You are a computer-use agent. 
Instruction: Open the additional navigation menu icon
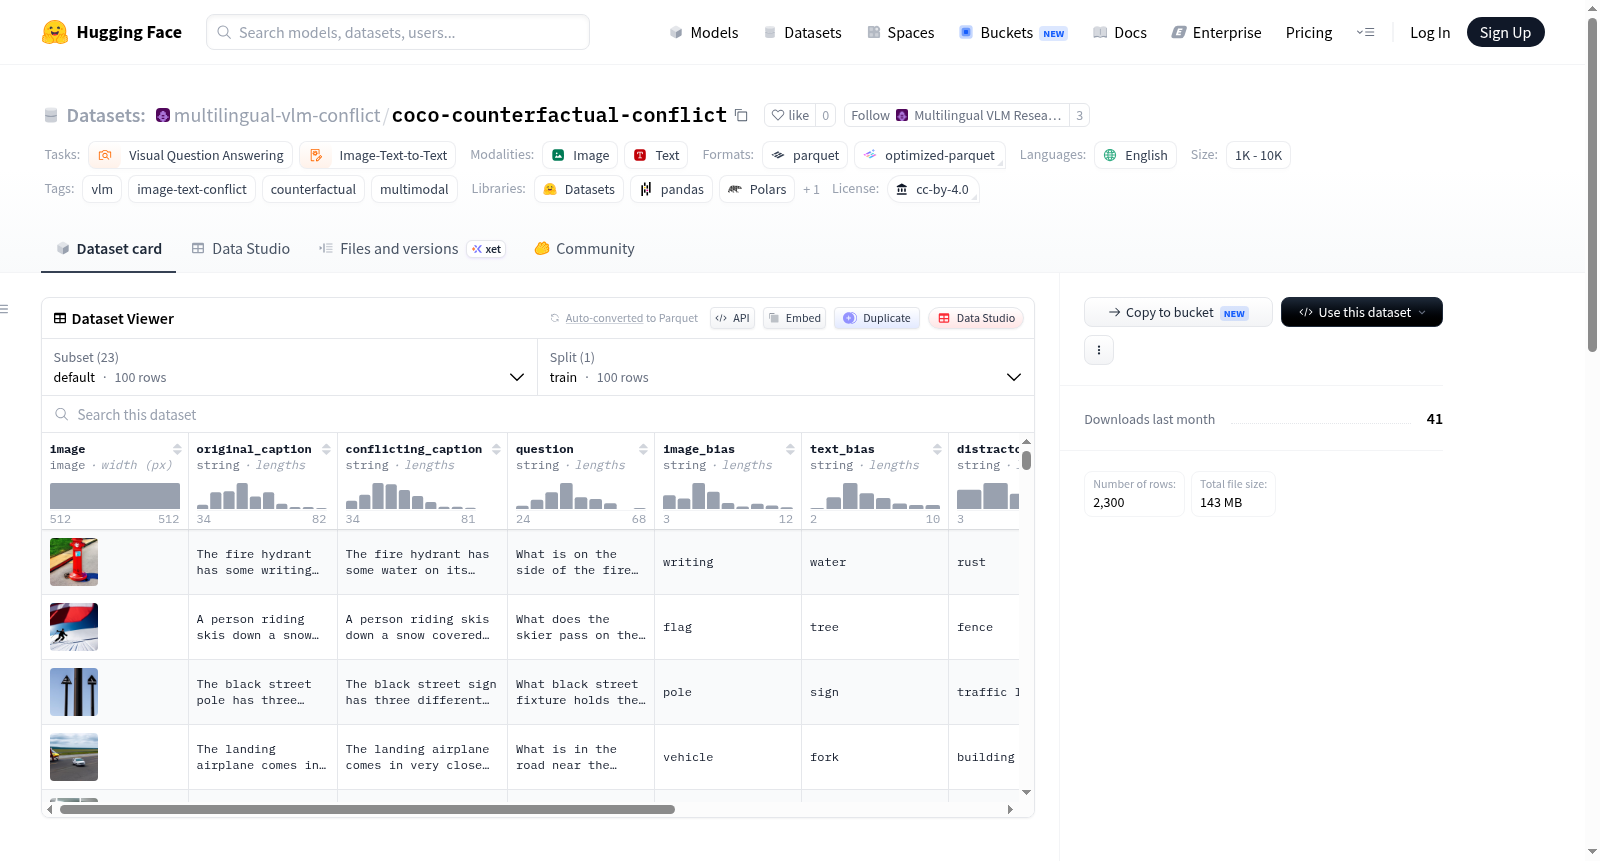pyautogui.click(x=1365, y=33)
